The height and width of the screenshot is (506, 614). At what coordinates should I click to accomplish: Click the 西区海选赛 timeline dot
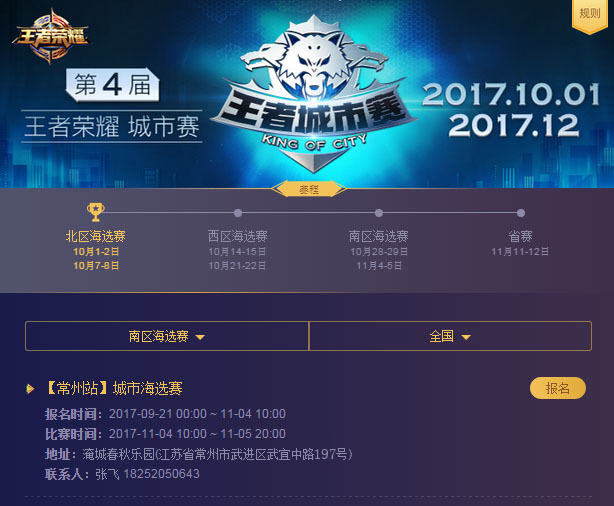click(238, 213)
